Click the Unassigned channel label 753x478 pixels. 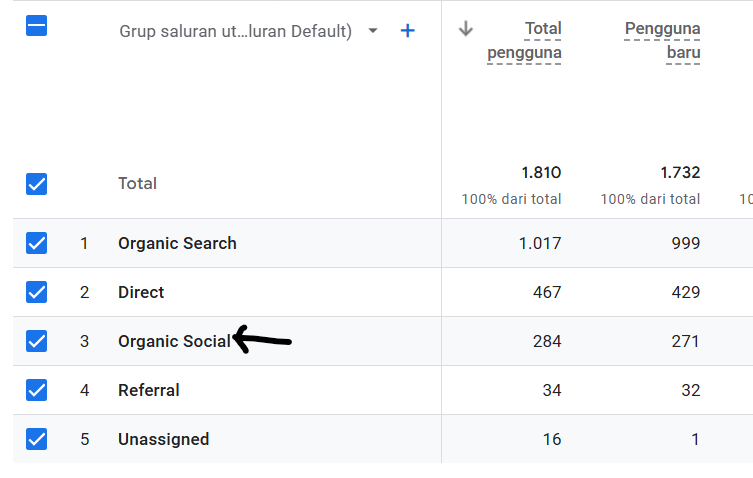163,439
